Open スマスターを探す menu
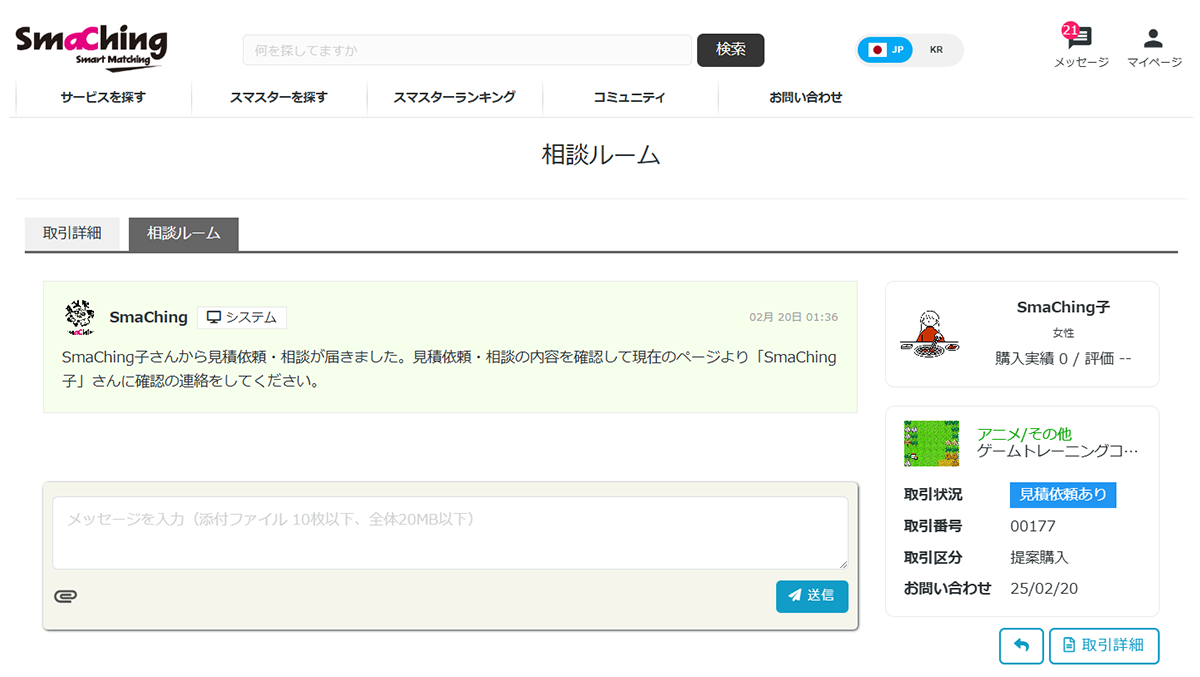Screen dimensions: 1200x677 [x=278, y=98]
